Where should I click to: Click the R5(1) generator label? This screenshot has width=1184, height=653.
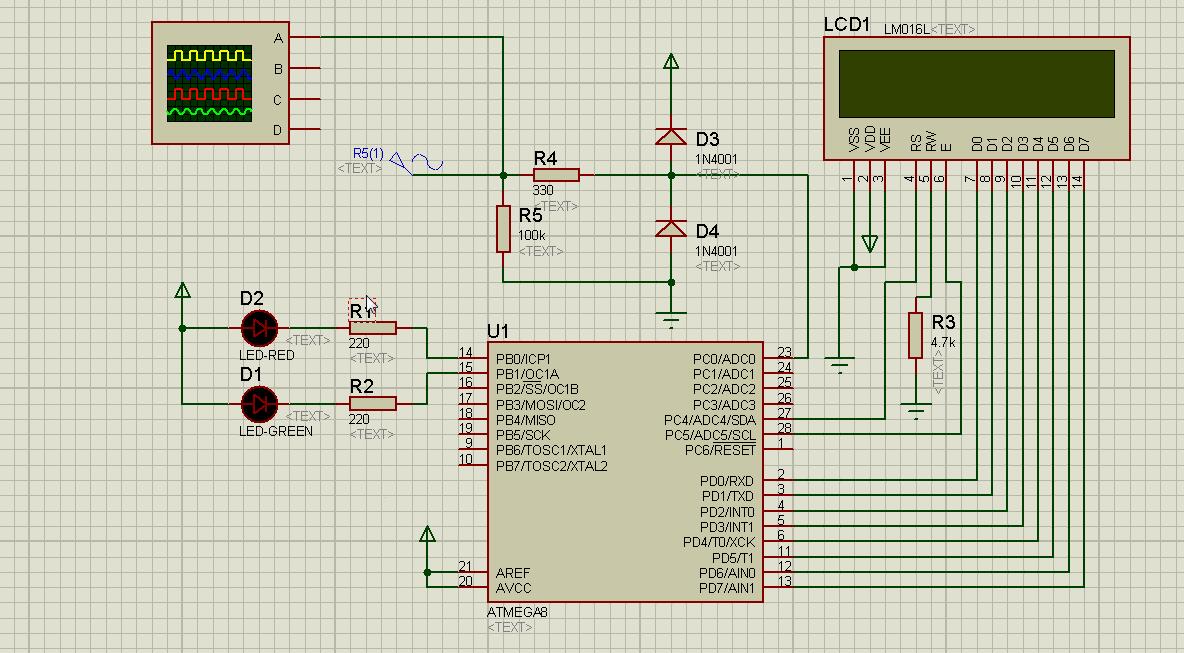368,154
